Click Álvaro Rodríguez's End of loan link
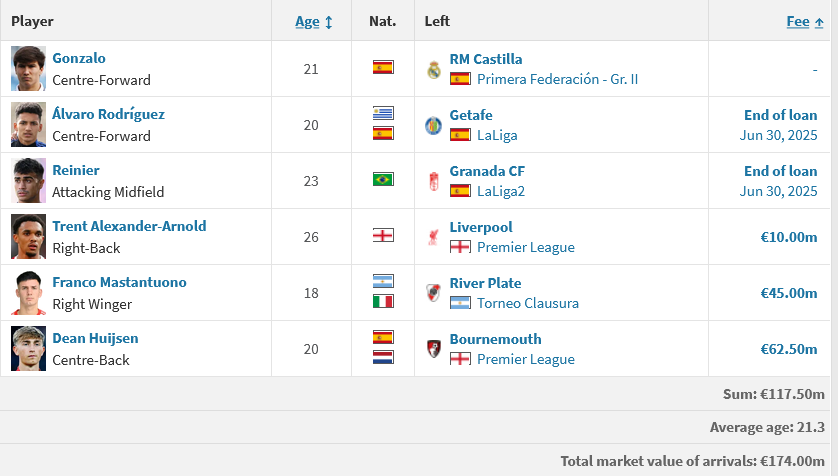The height and width of the screenshot is (476, 838). 780,115
